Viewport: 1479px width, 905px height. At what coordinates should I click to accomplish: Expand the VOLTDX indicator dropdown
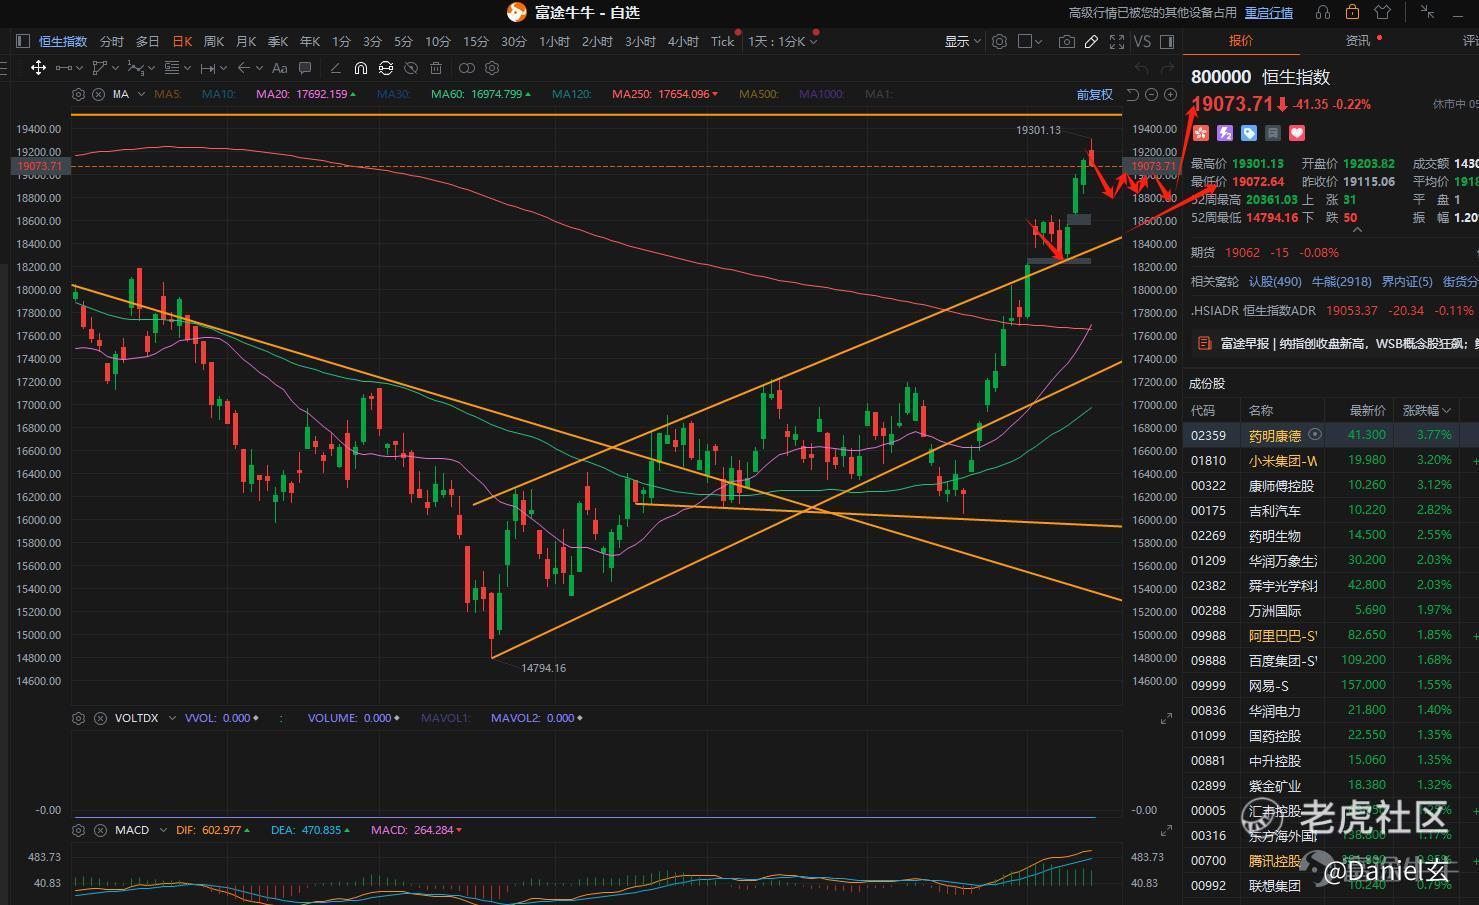[172, 718]
